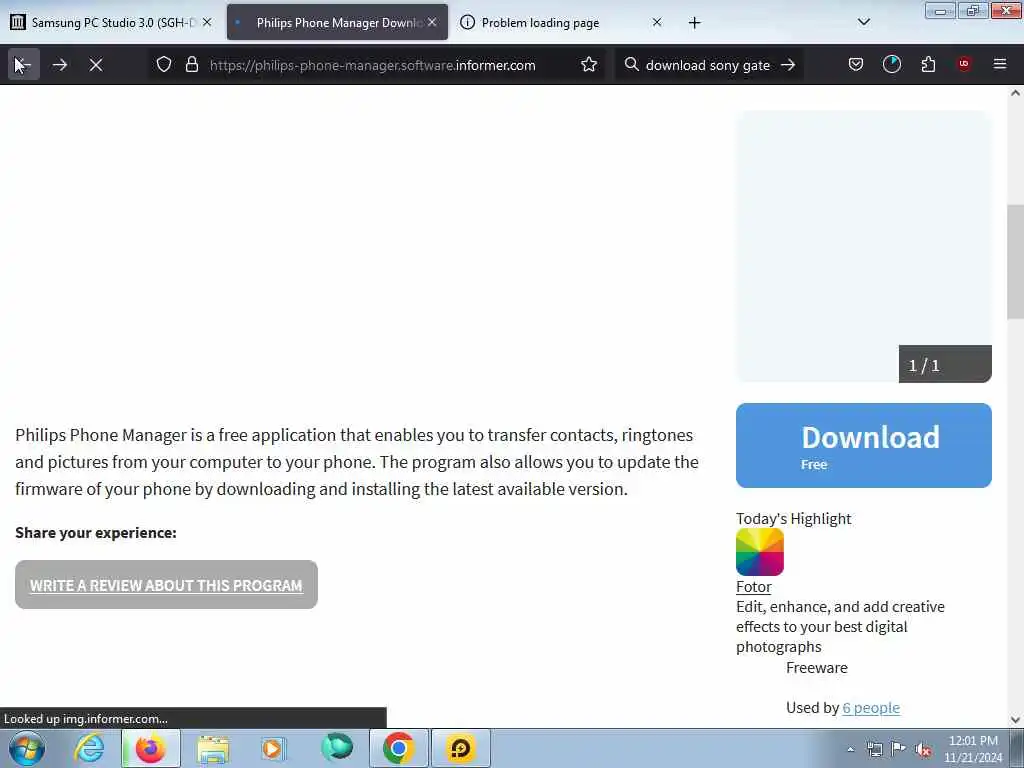Click the Fotor colorful app icon

[x=760, y=552]
